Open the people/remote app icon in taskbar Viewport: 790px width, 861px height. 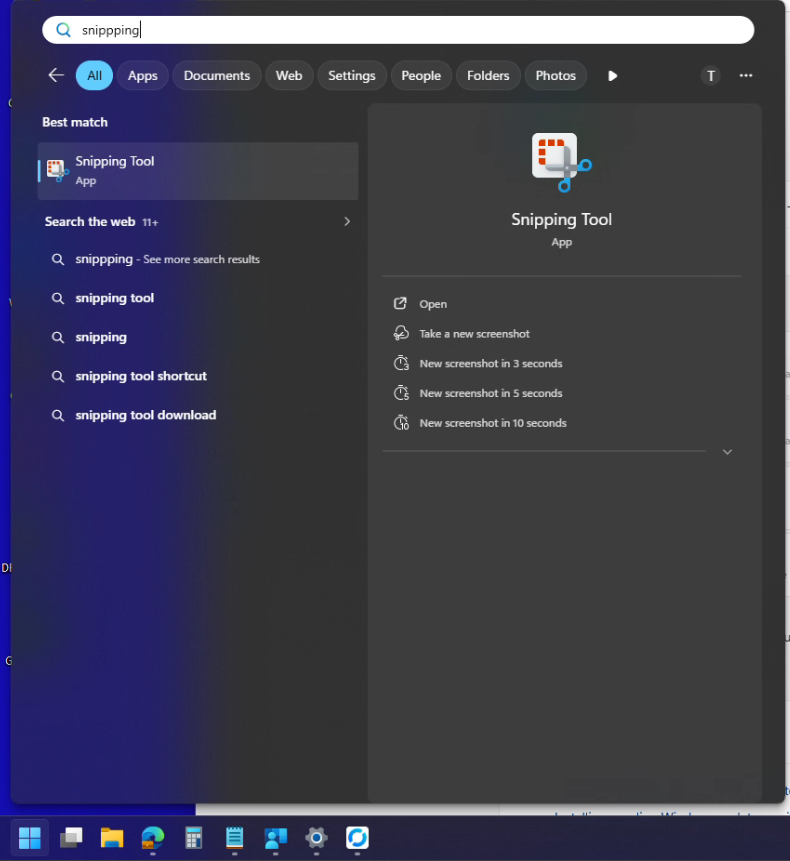pos(276,837)
